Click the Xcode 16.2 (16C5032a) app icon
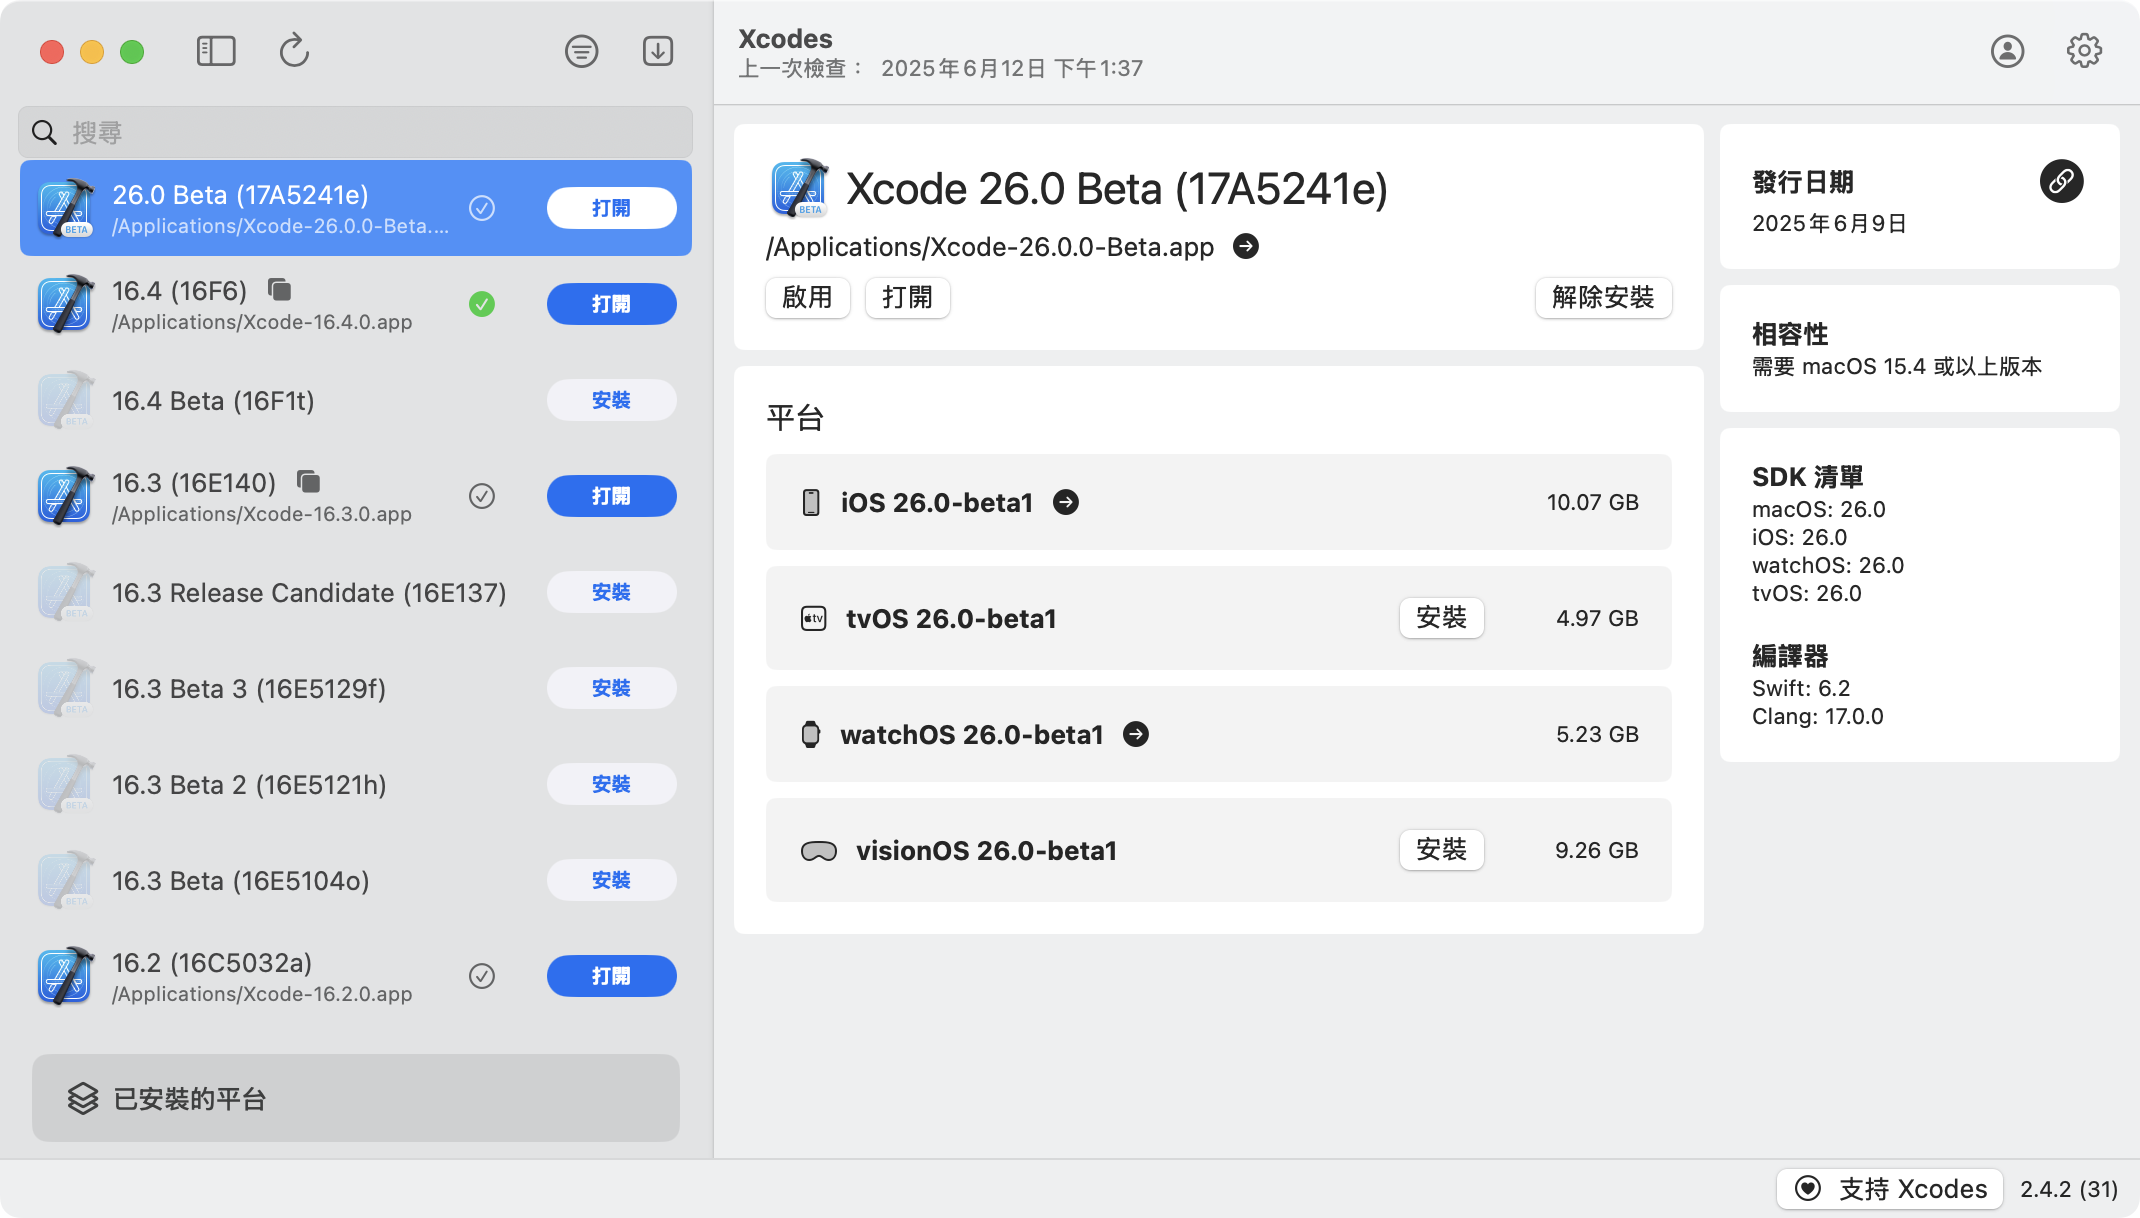Image resolution: width=2140 pixels, height=1218 pixels. 66,976
